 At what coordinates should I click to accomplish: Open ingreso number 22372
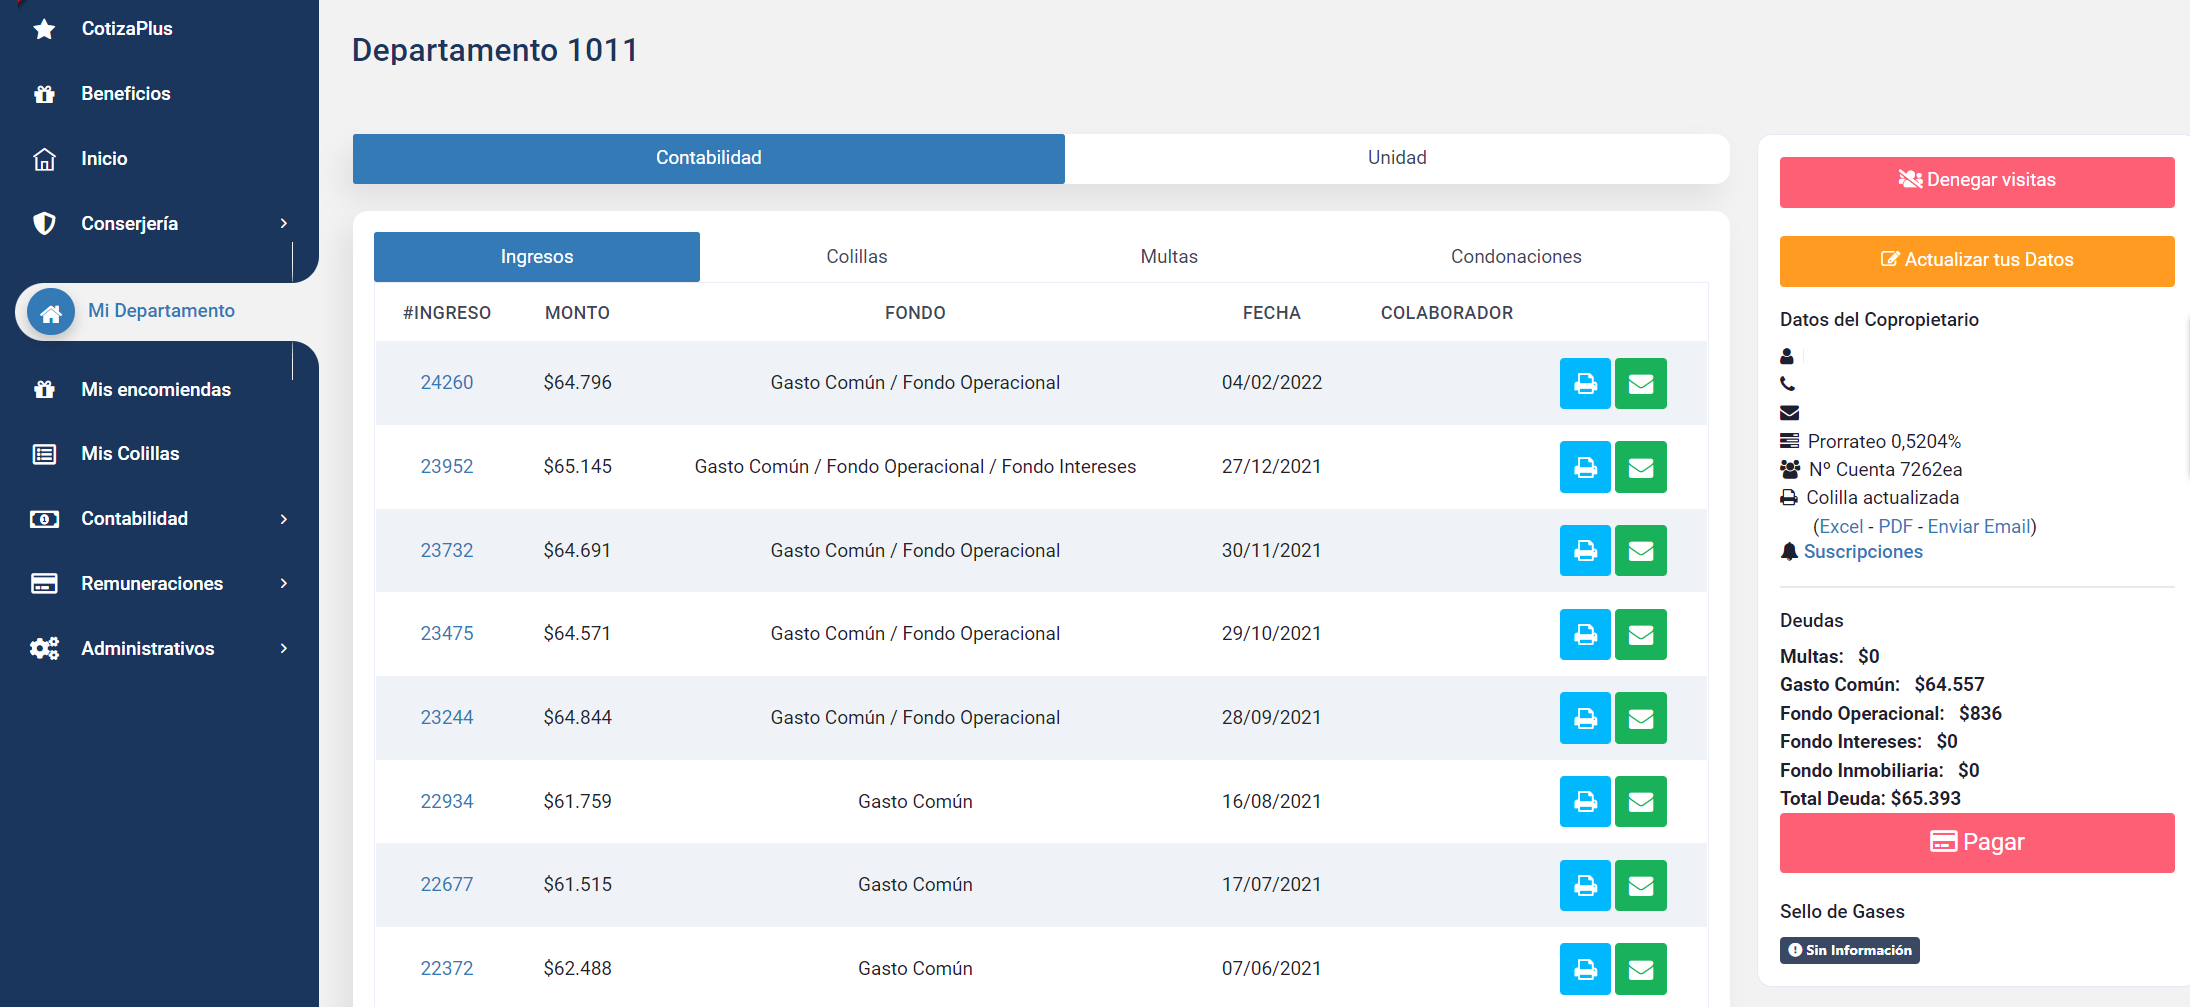(447, 969)
